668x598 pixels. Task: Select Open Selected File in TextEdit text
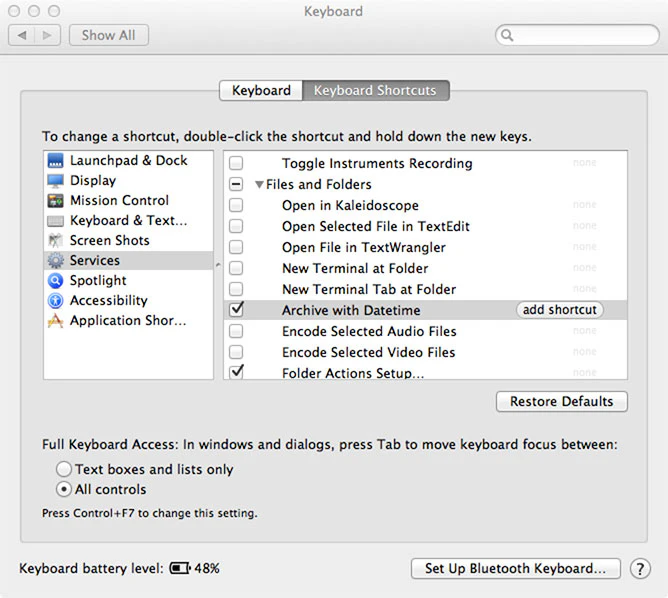point(376,226)
